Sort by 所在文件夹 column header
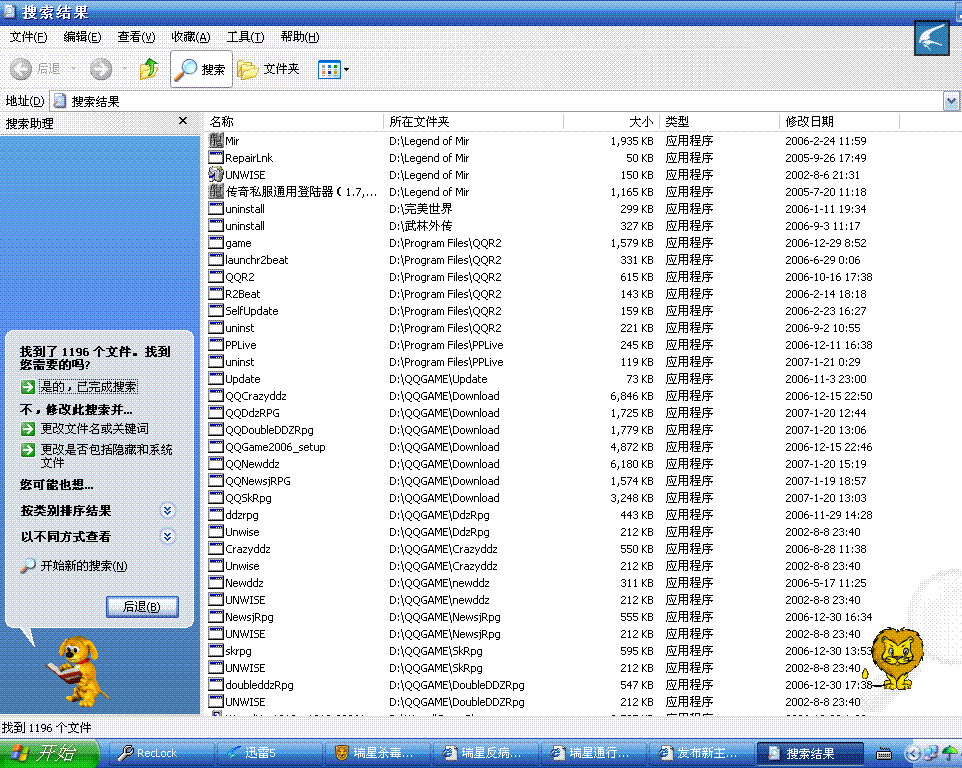 (x=473, y=121)
